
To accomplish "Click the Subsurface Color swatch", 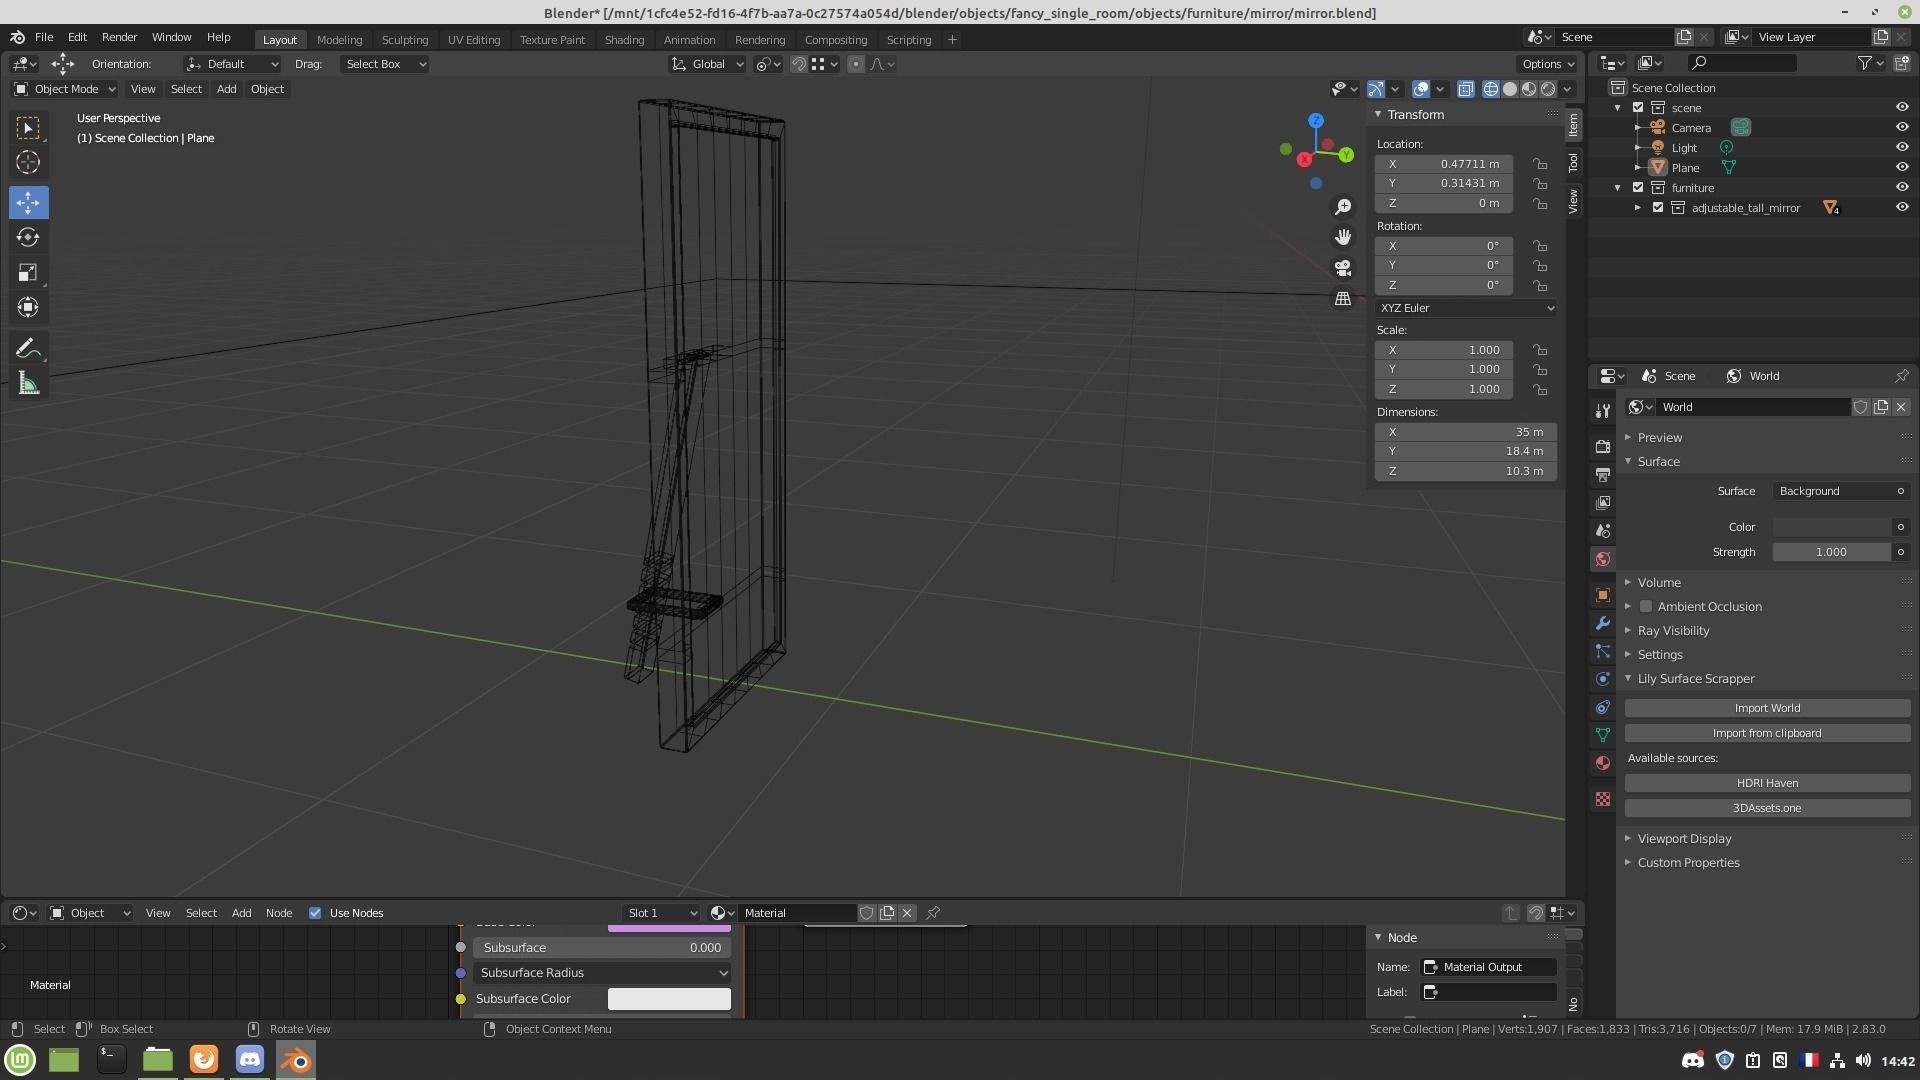I will coord(669,999).
